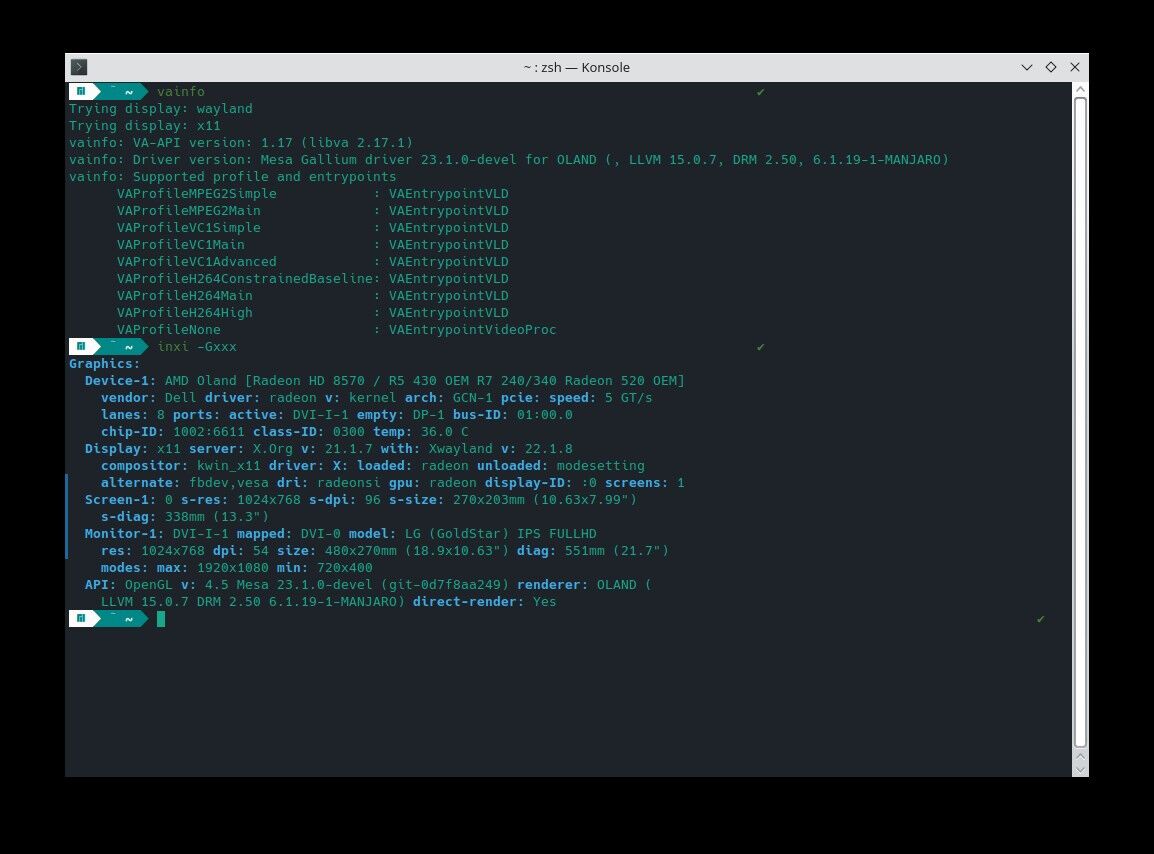This screenshot has height=854, width=1154.
Task: Click the s-size value '270x203mm'
Action: [489, 499]
